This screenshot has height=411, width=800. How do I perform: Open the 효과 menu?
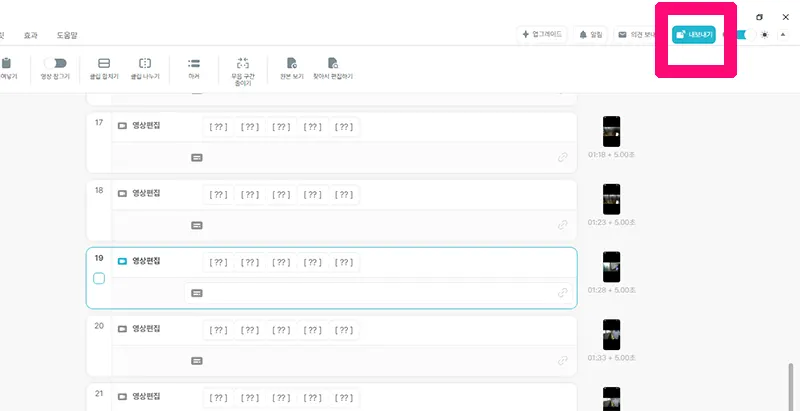point(31,35)
